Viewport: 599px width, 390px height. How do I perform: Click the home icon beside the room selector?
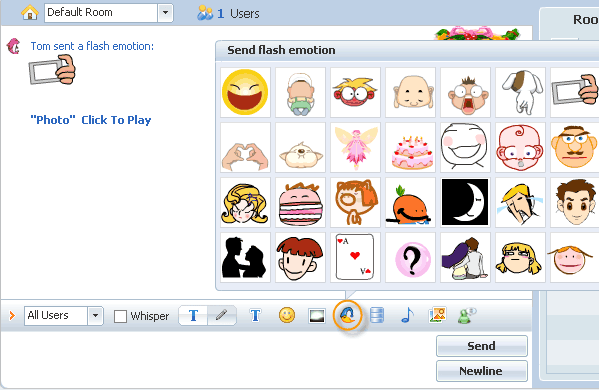tap(29, 13)
